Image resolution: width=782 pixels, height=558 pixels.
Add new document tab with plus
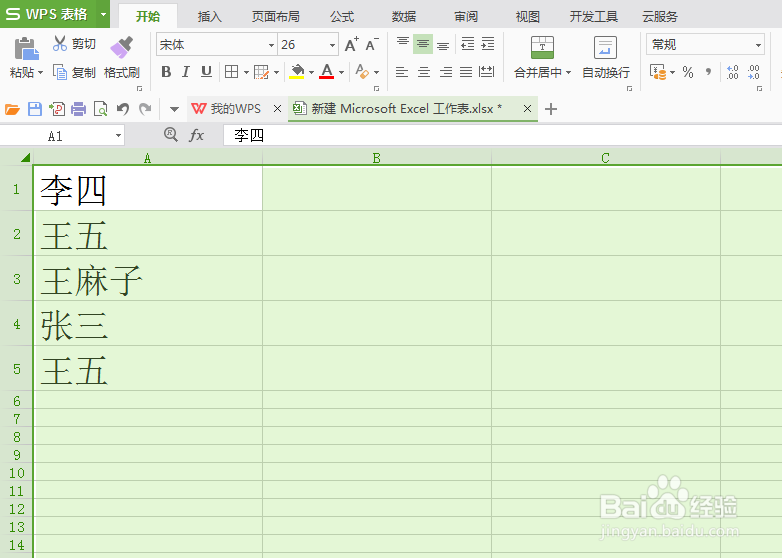click(551, 109)
